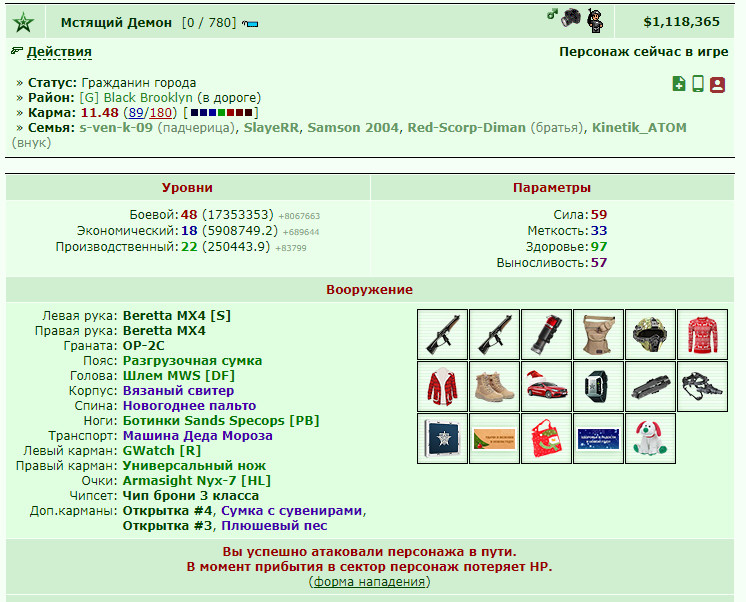Viewport: 746px width, 602px height.
Task: Open the plush dog toy thumbnail
Action: [650, 438]
